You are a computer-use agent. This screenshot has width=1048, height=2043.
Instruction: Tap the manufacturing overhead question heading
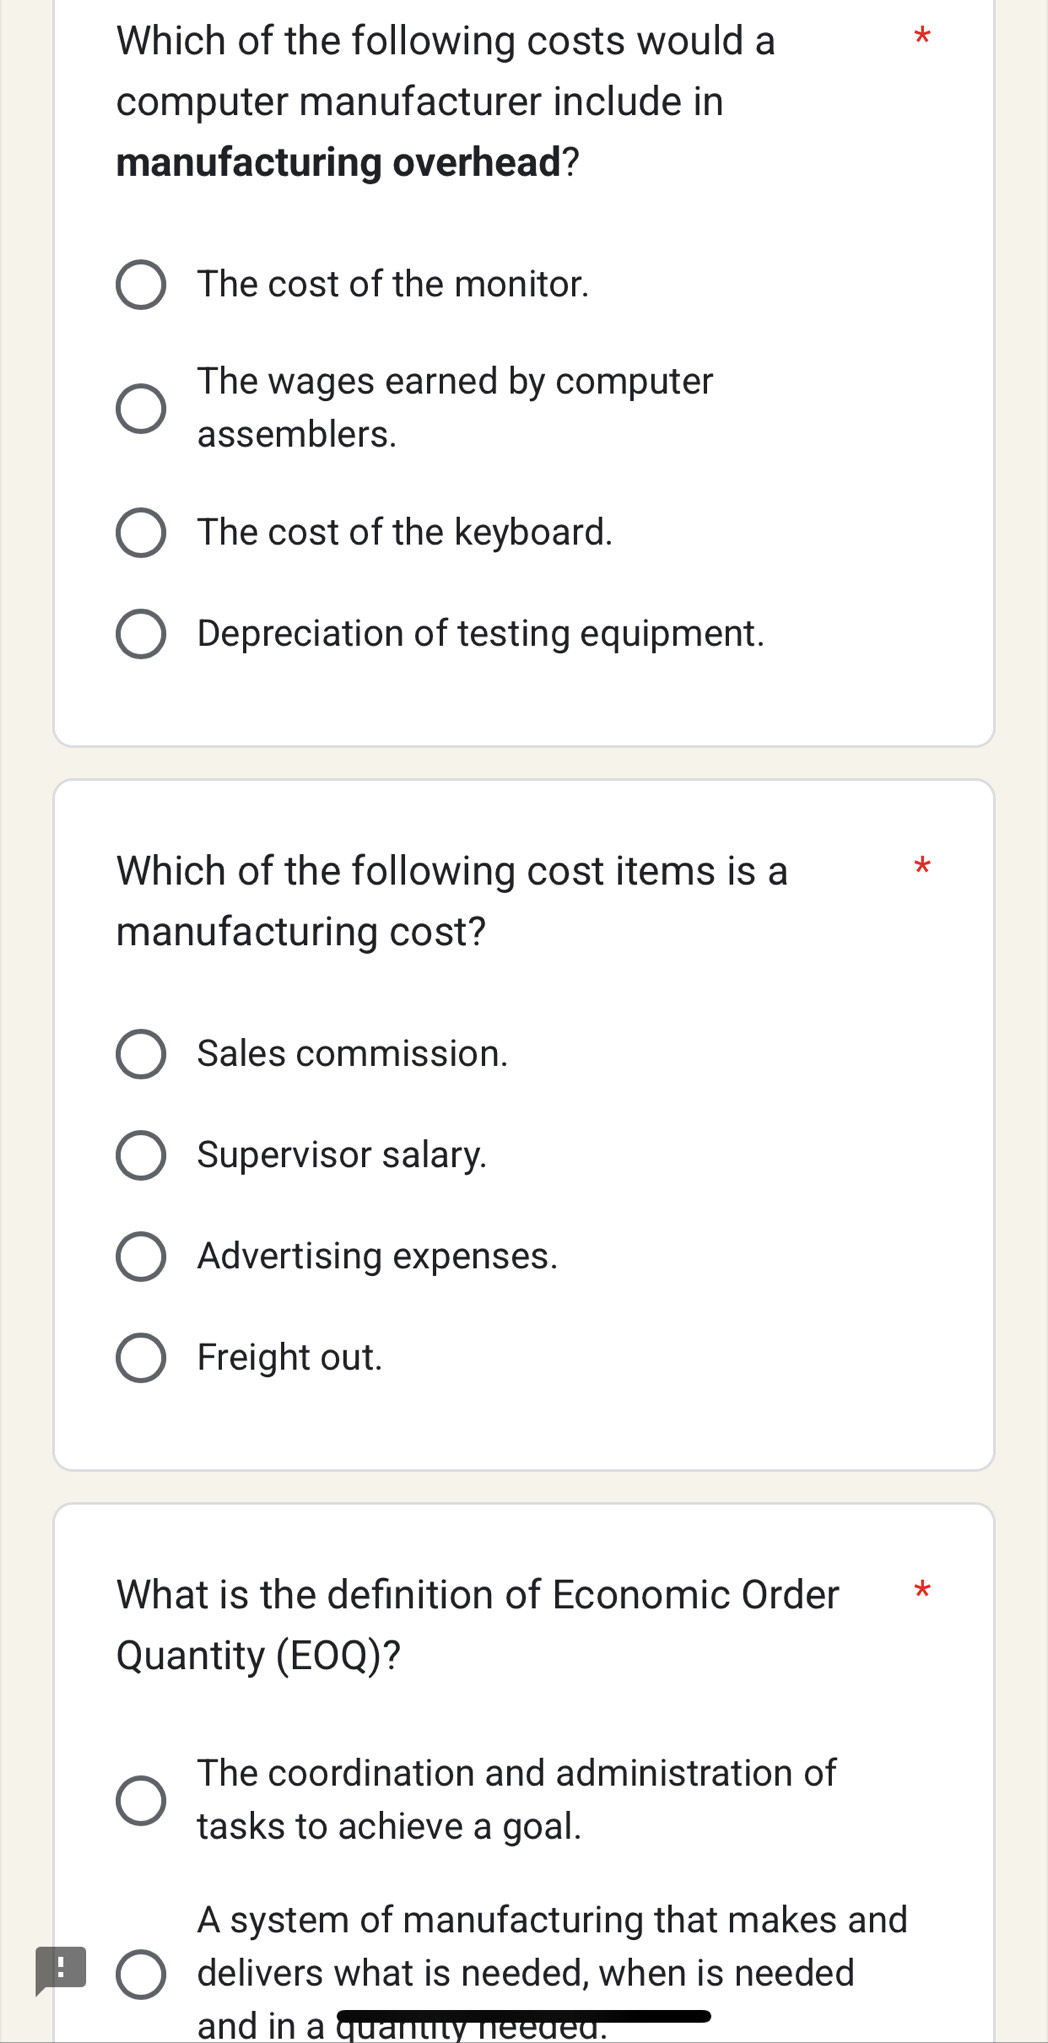446,101
